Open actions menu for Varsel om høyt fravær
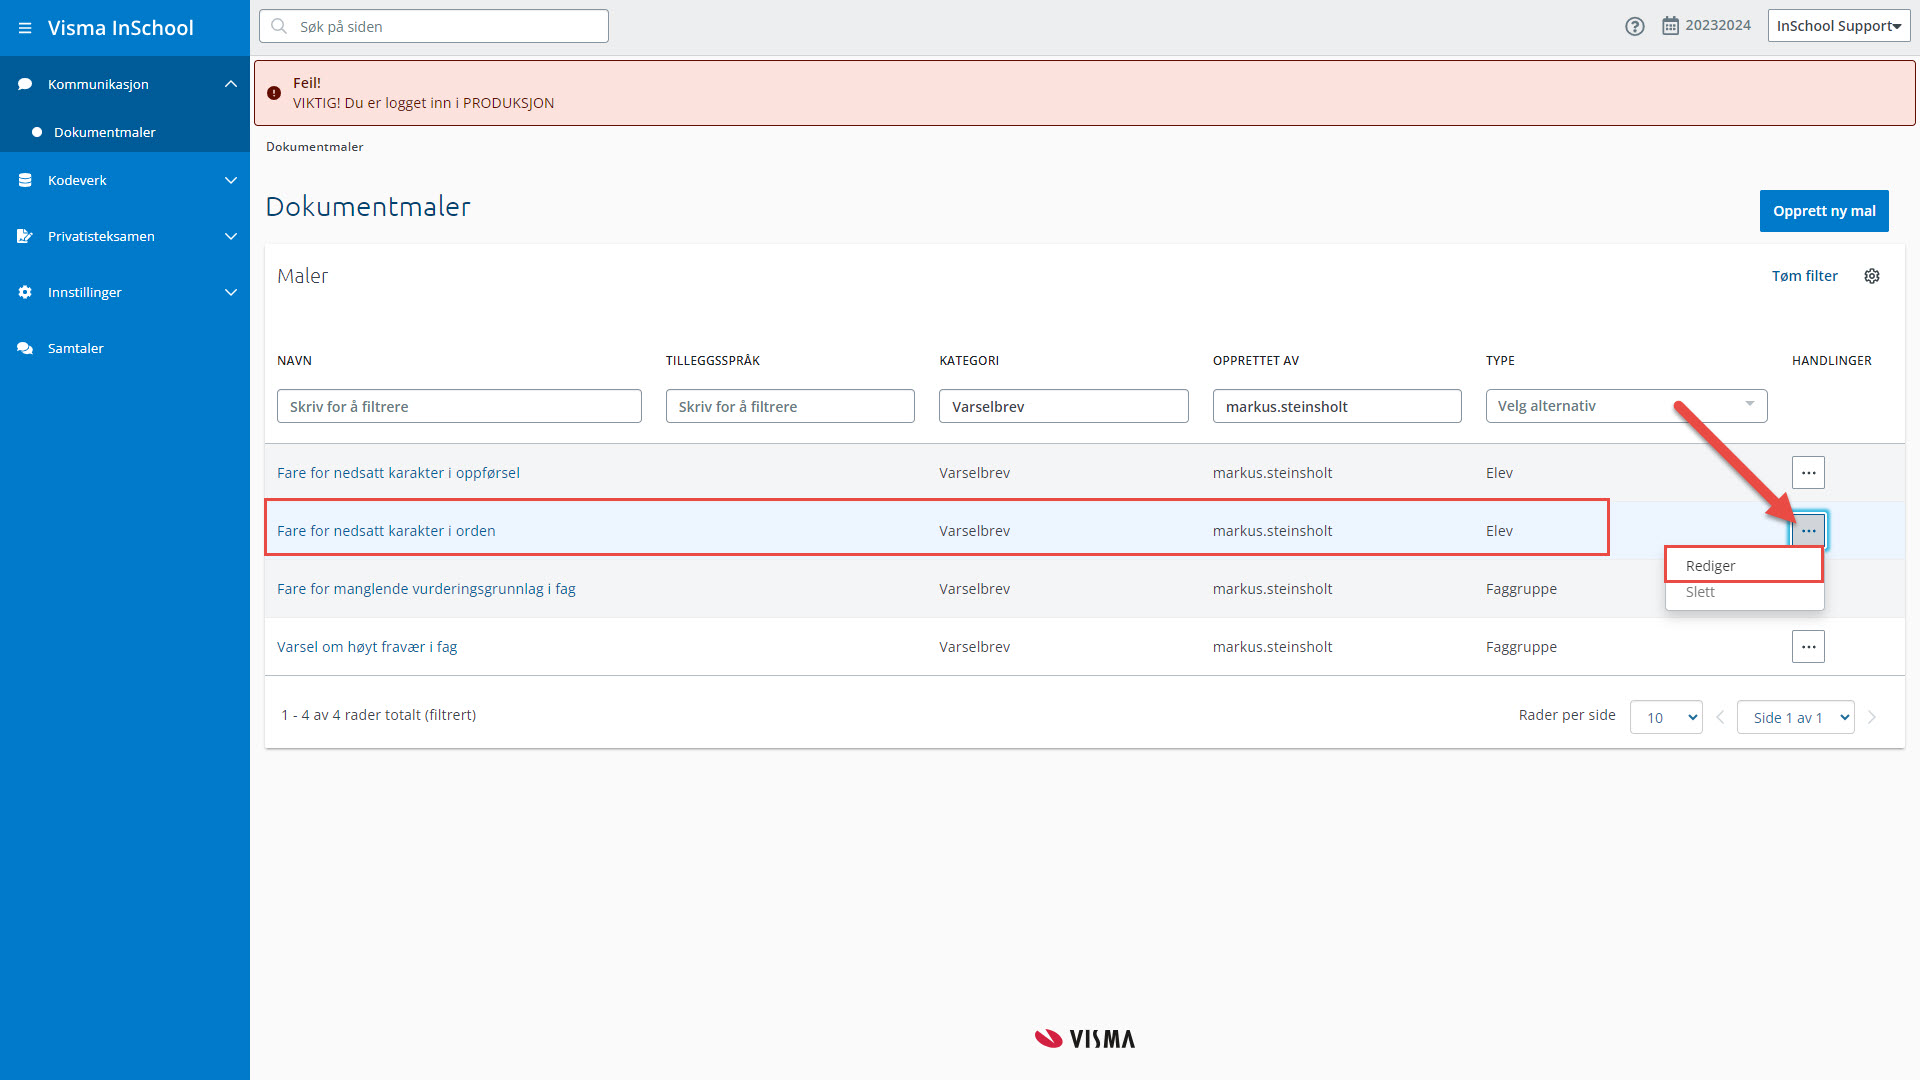The image size is (1920, 1080). [x=1808, y=647]
